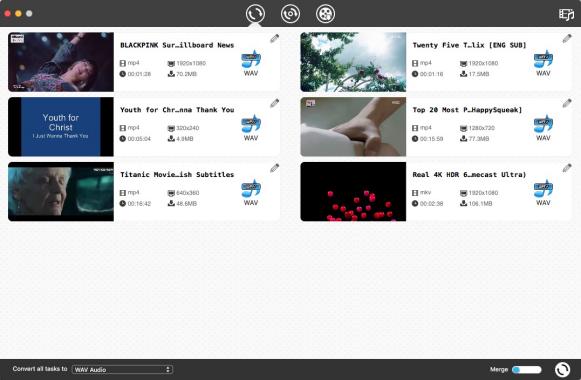Change WAV output format for Top 20 Most video
581x380 pixels.
[543, 128]
